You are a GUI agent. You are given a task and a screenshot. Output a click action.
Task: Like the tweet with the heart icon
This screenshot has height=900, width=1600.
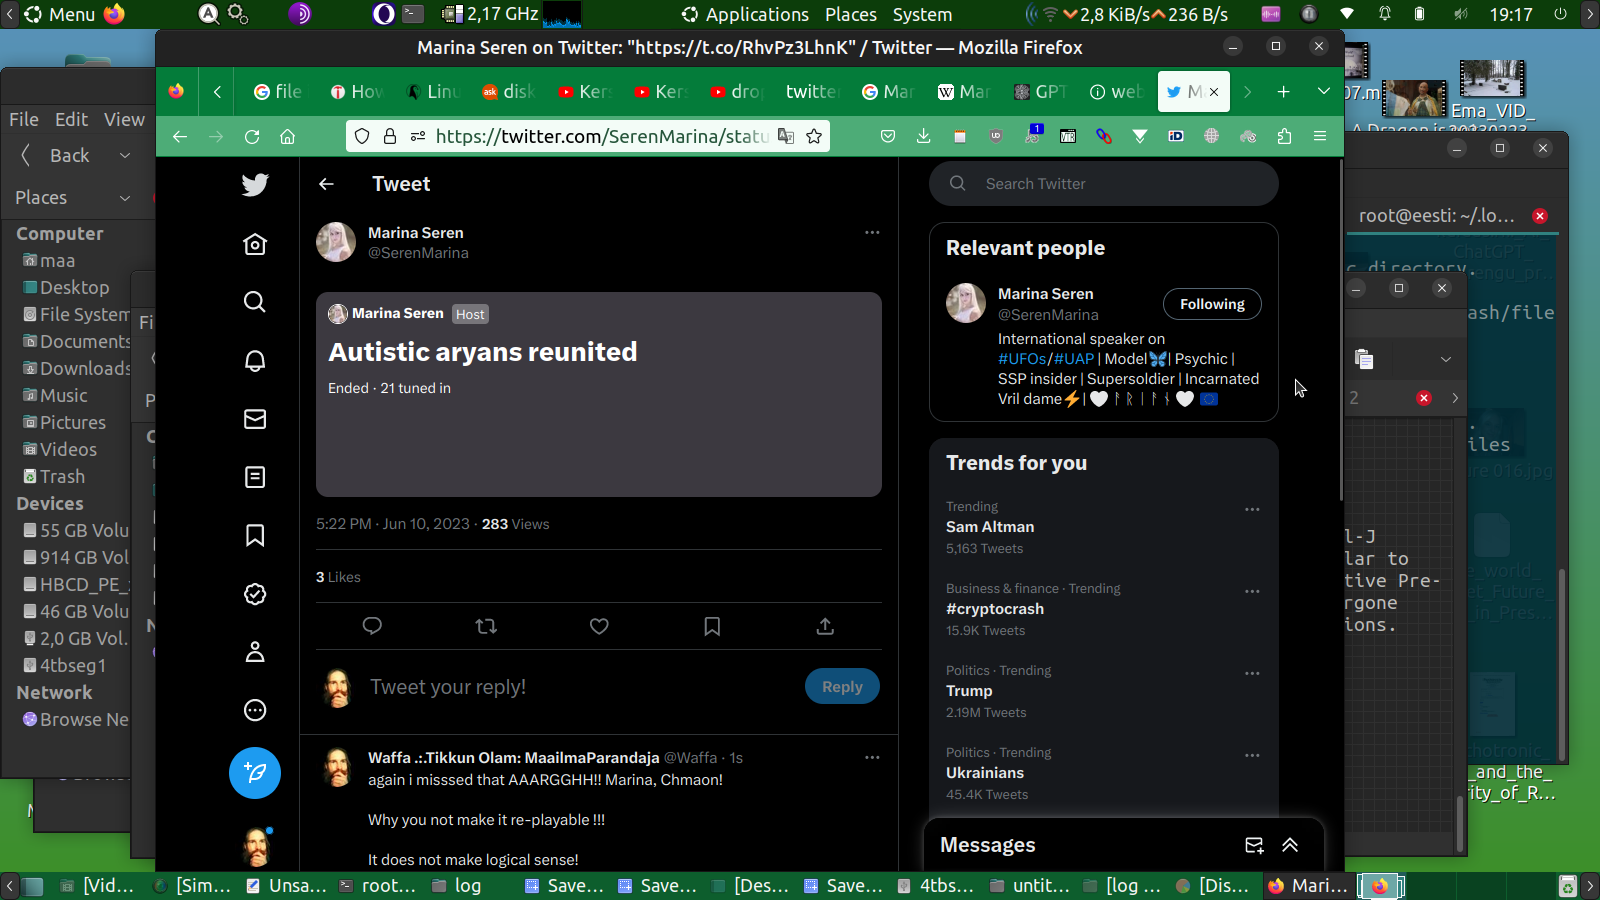pyautogui.click(x=599, y=626)
